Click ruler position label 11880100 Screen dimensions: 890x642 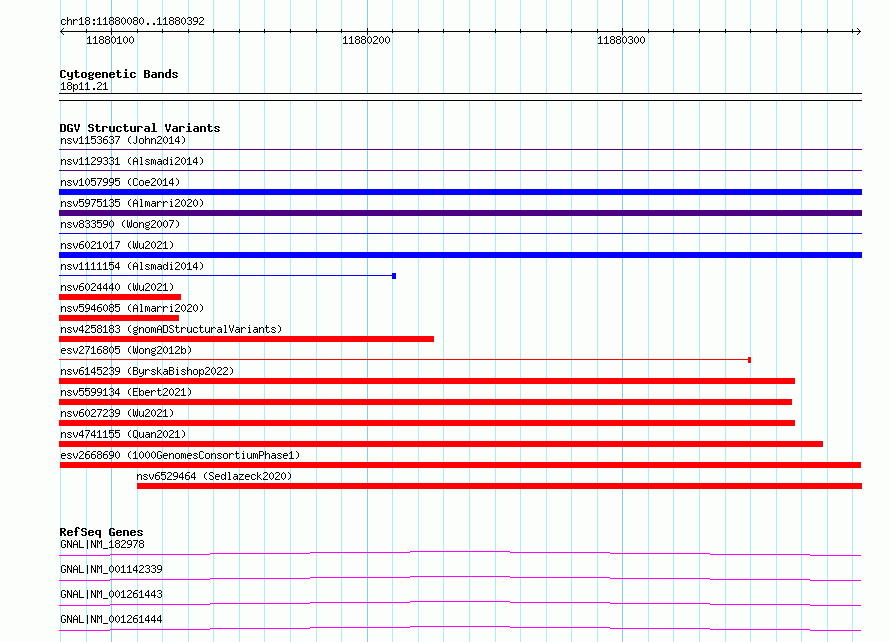(110, 40)
